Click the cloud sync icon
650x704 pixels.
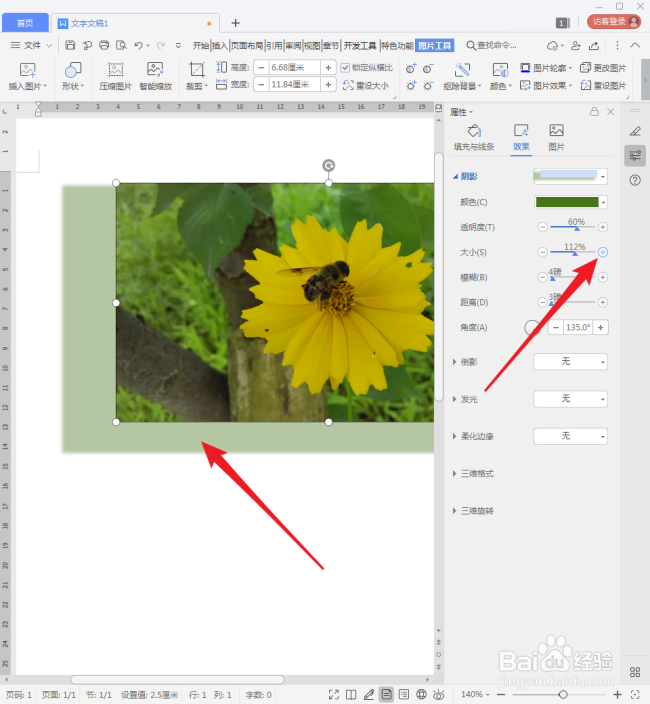[x=553, y=45]
